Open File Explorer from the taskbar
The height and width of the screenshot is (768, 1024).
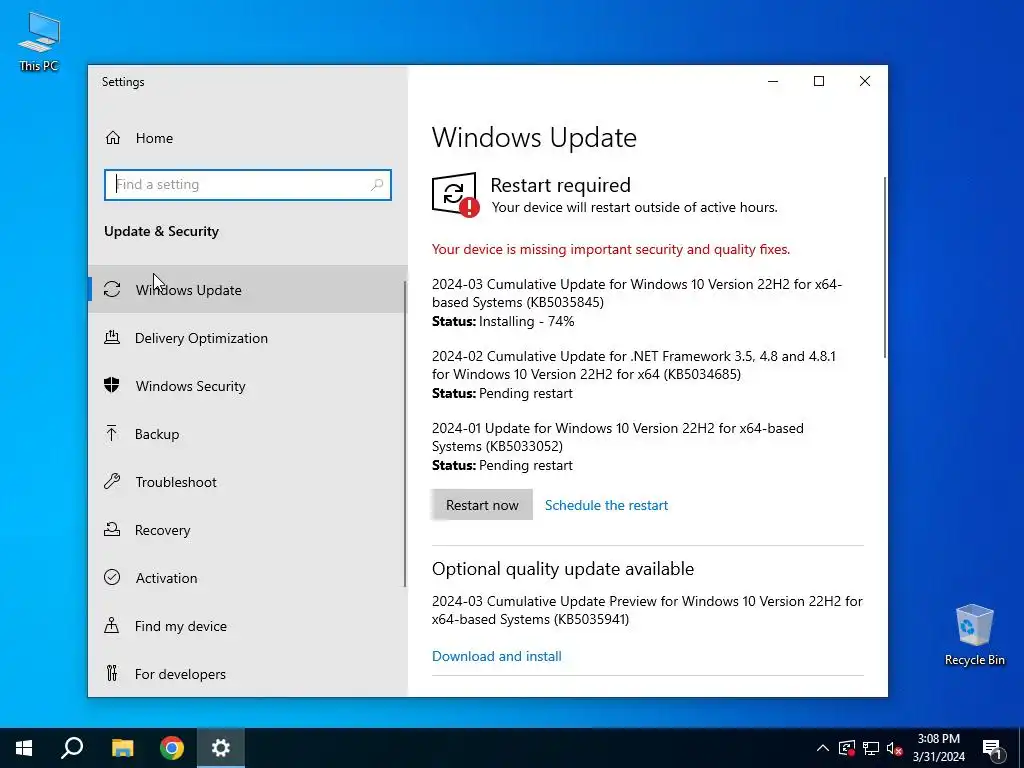pos(122,748)
